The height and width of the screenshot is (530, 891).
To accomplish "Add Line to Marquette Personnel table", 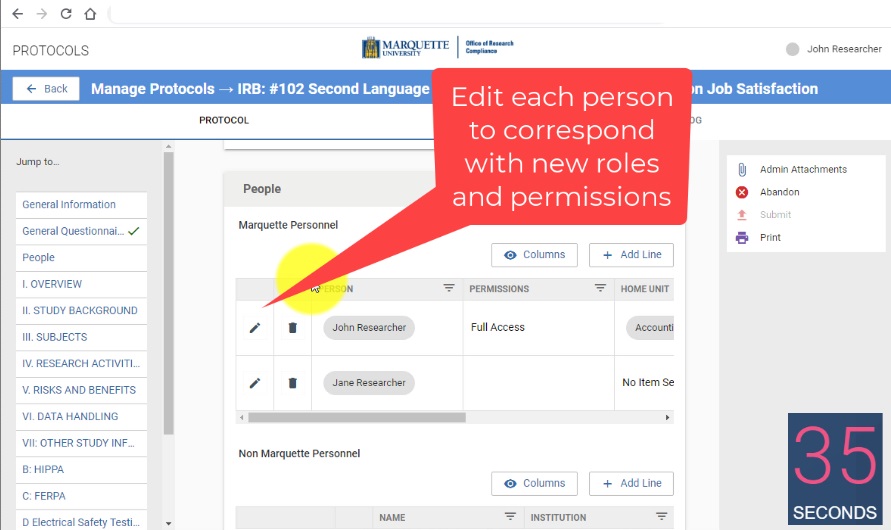I will pos(631,255).
